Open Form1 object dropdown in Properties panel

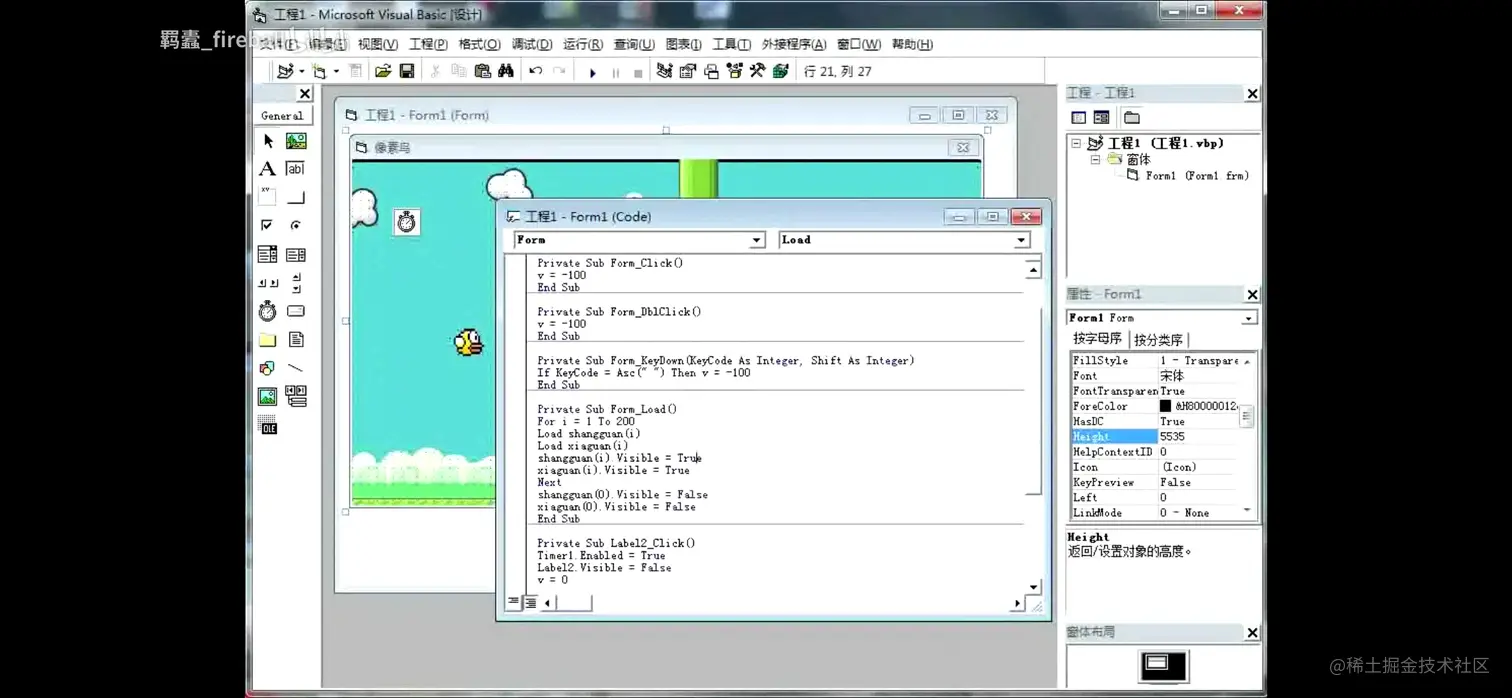[1248, 318]
